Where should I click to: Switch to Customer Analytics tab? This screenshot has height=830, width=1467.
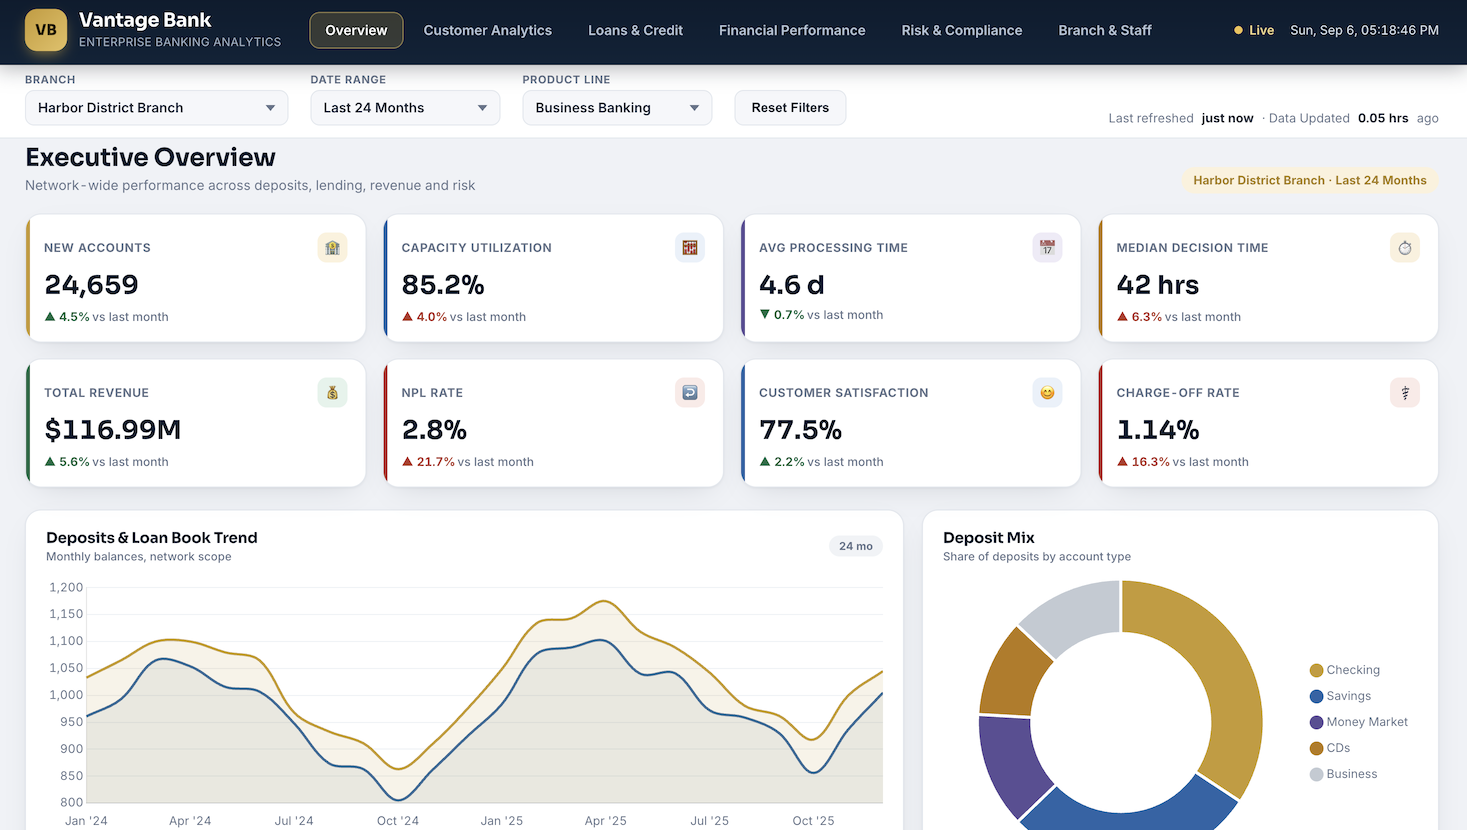[x=488, y=30]
